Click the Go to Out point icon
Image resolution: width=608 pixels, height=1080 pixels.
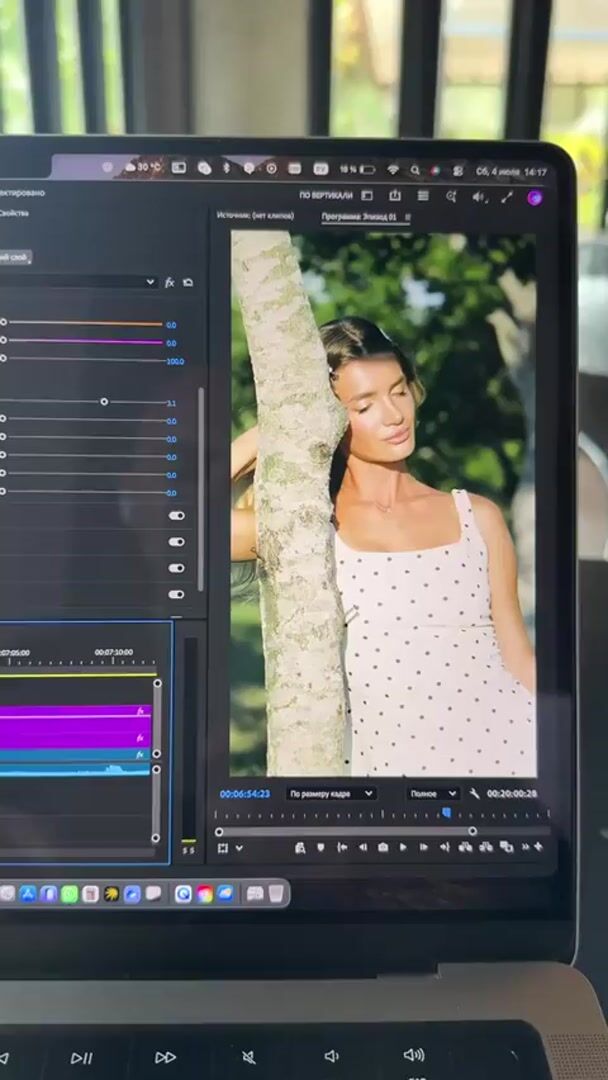click(444, 847)
